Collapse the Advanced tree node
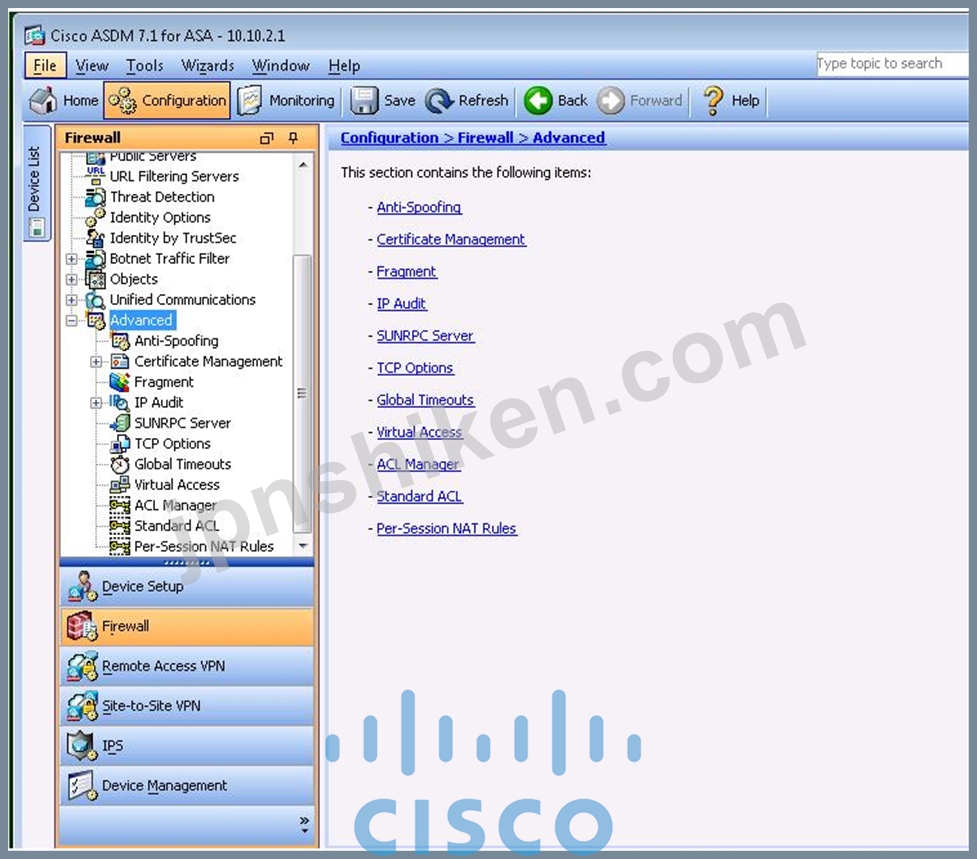The width and height of the screenshot is (977, 859). pyautogui.click(x=72, y=320)
